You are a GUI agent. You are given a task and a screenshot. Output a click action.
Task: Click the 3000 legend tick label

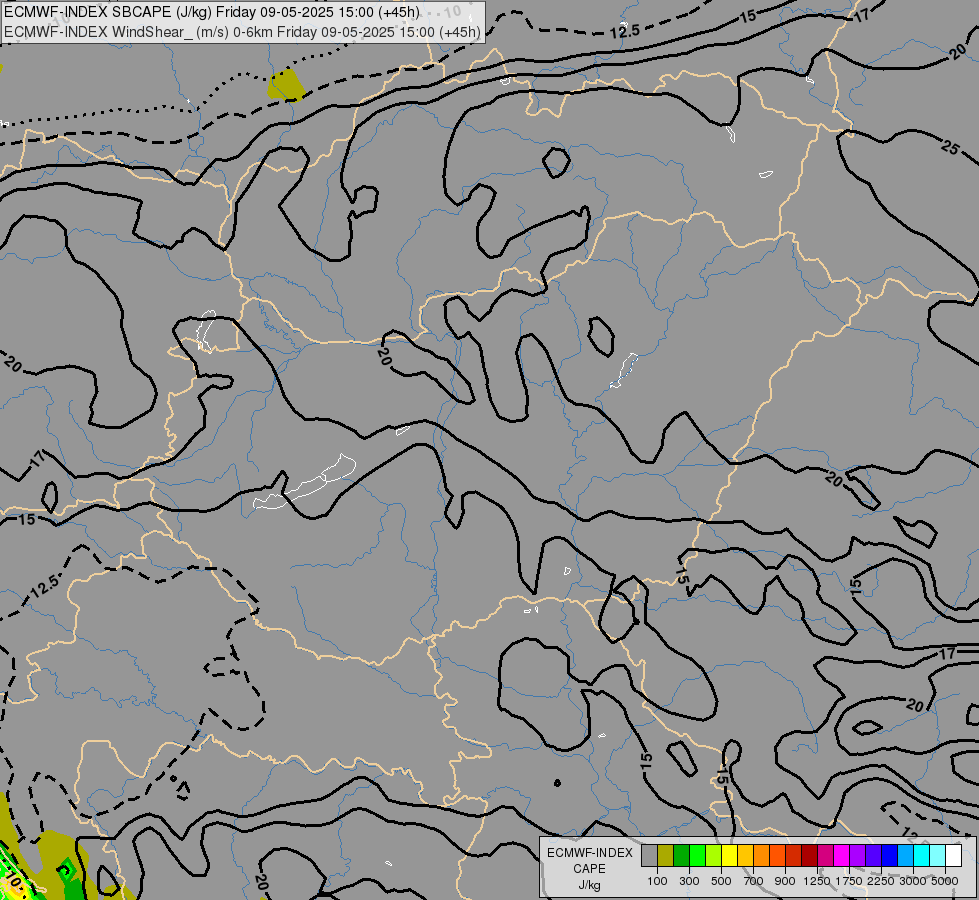(x=913, y=881)
